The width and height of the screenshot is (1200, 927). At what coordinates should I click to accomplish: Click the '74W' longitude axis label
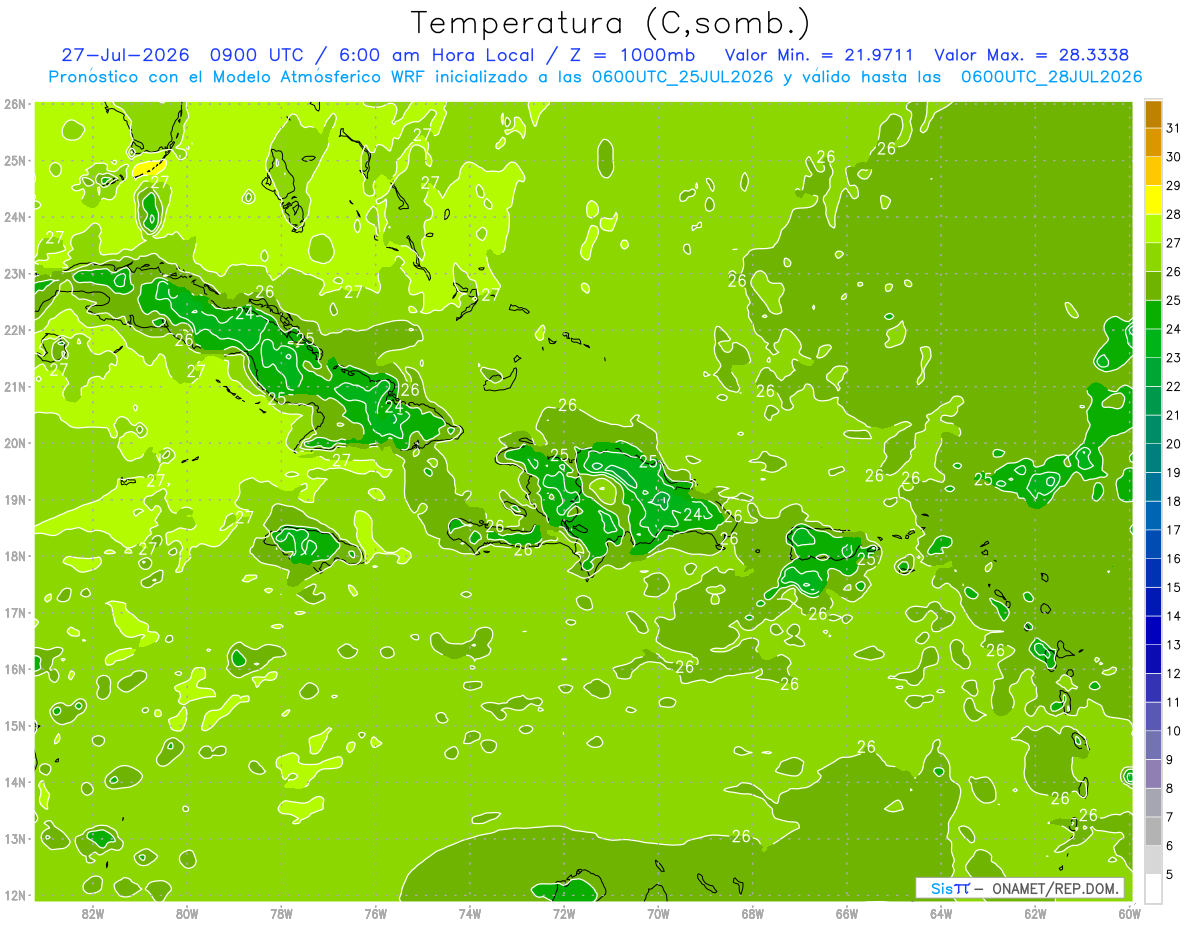469,913
